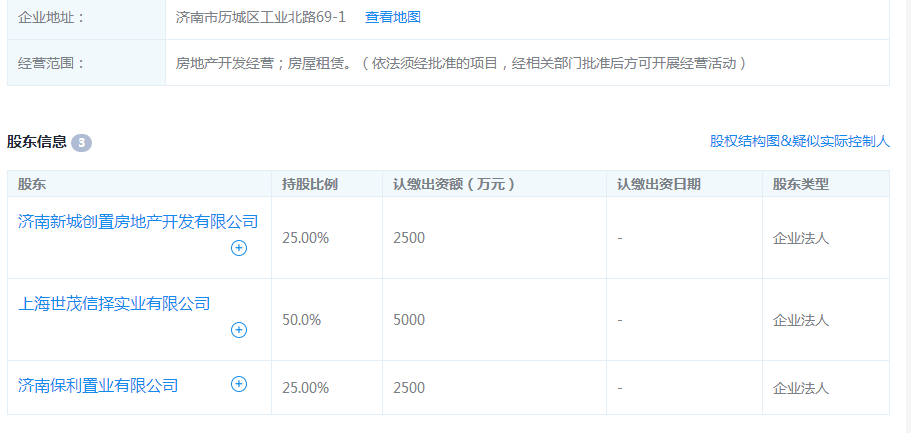
Task: Click the 股东 column header
Action: (x=32, y=184)
